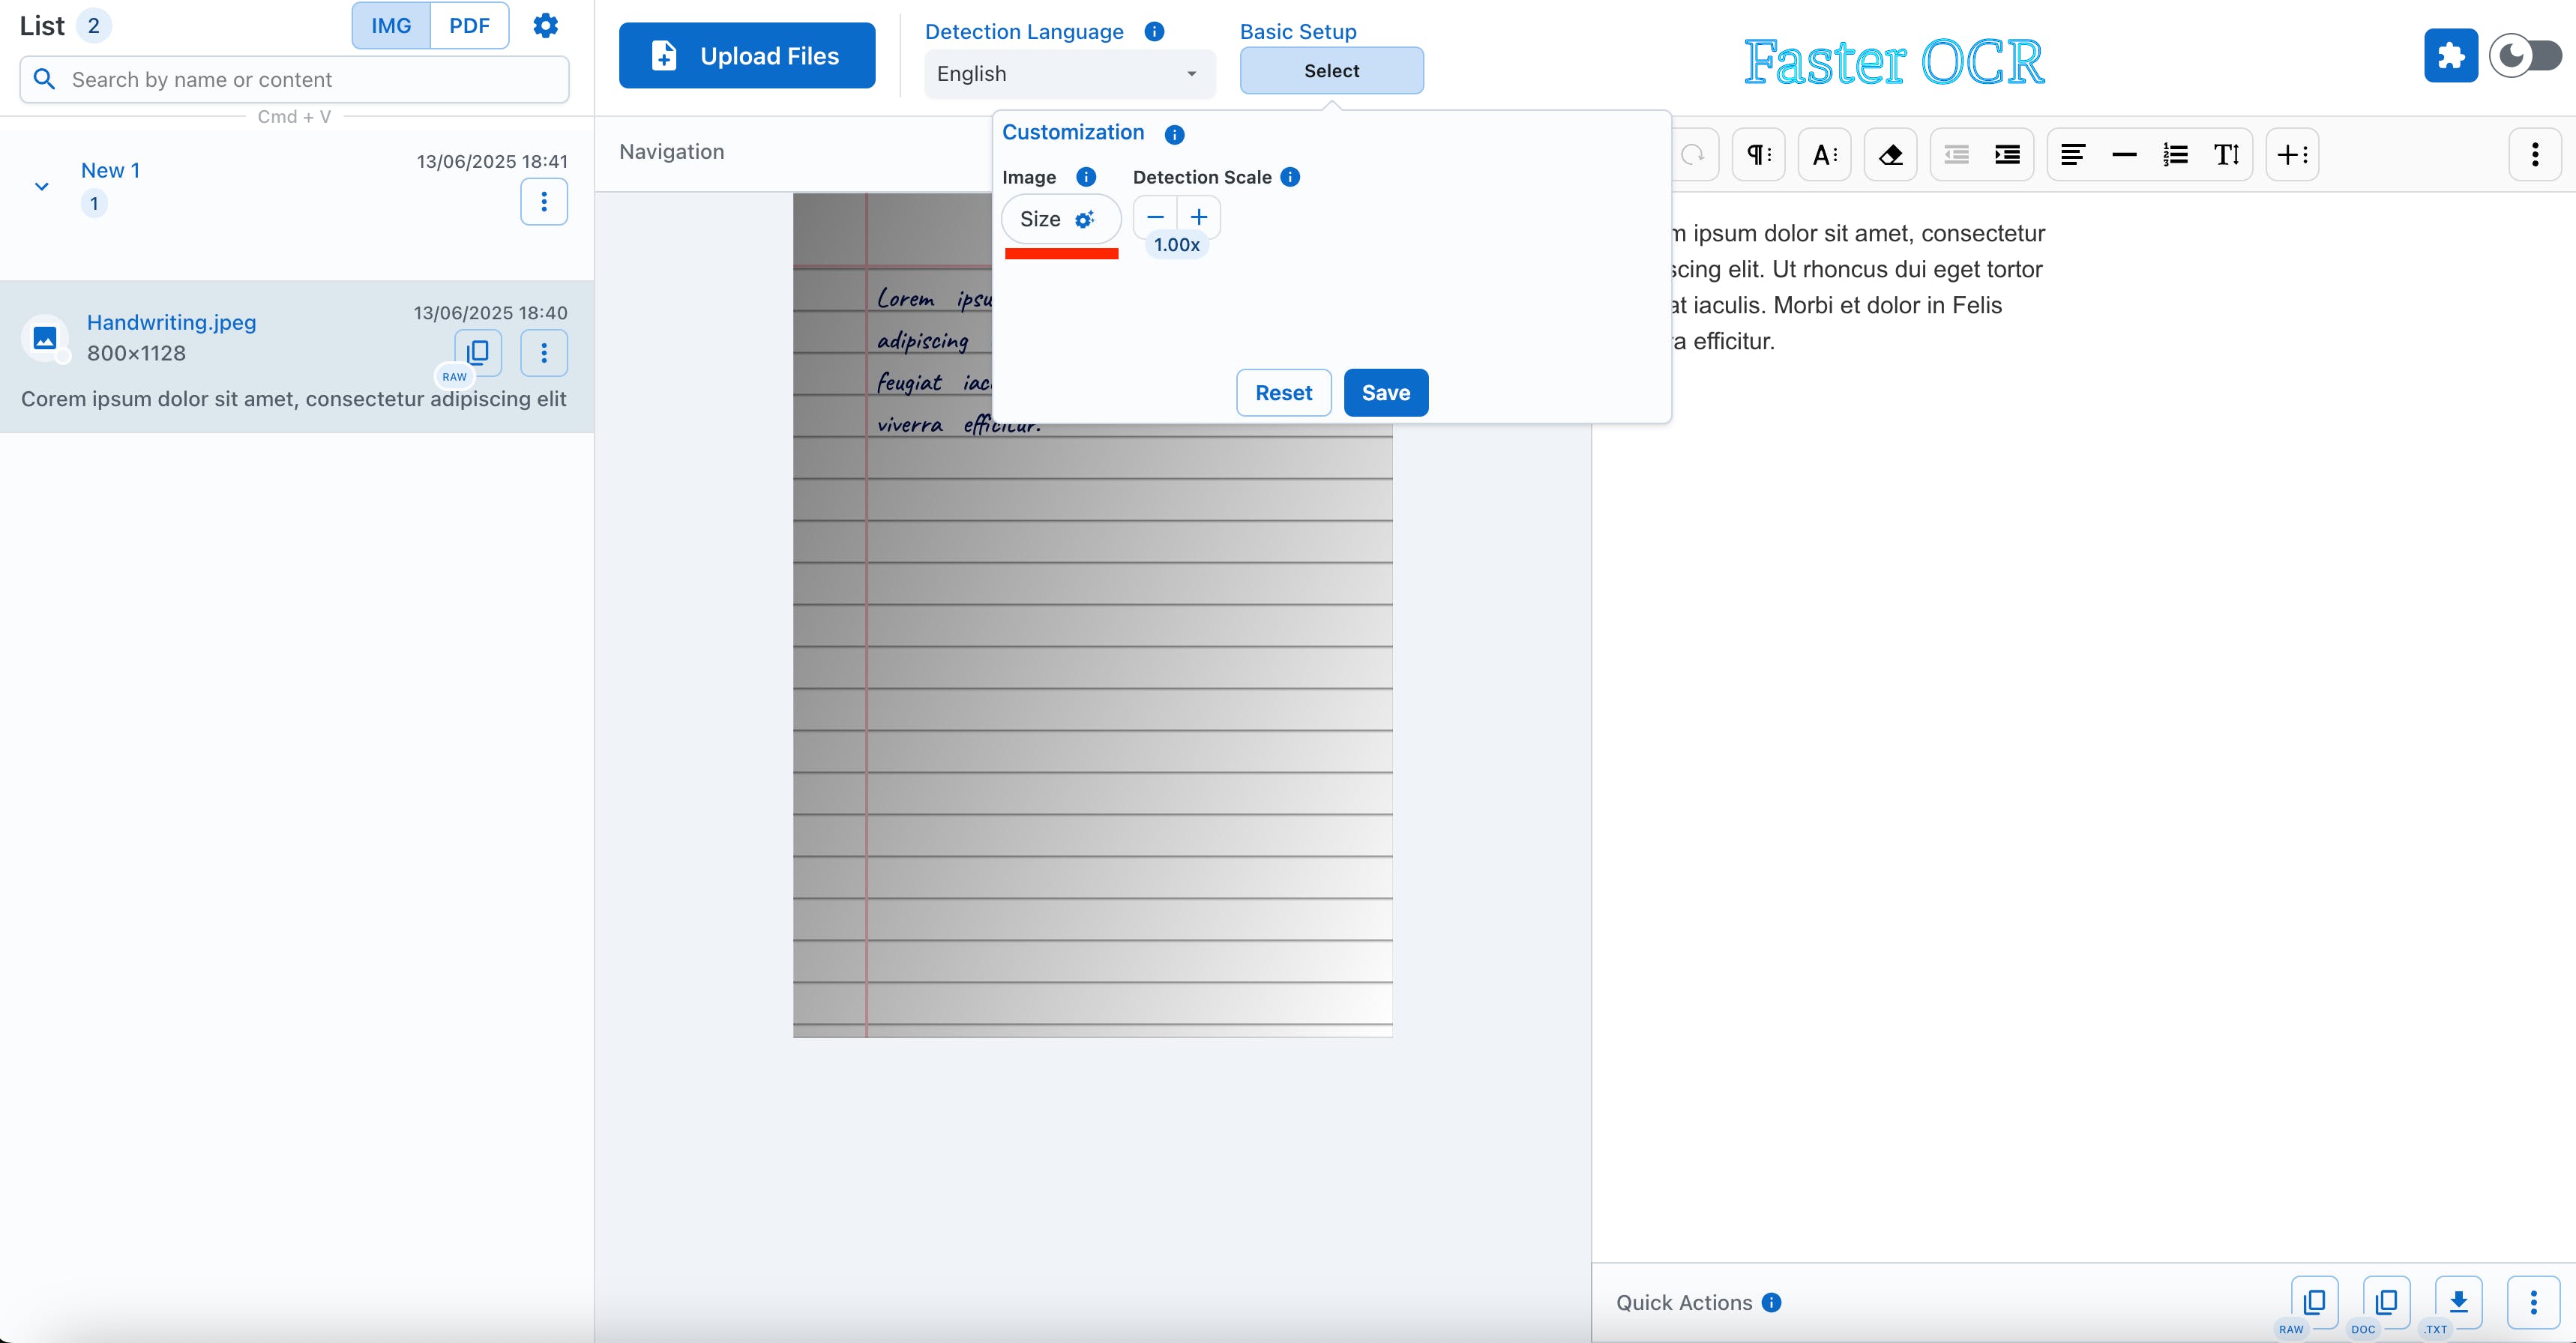Collapse the New 1 group

[42, 186]
